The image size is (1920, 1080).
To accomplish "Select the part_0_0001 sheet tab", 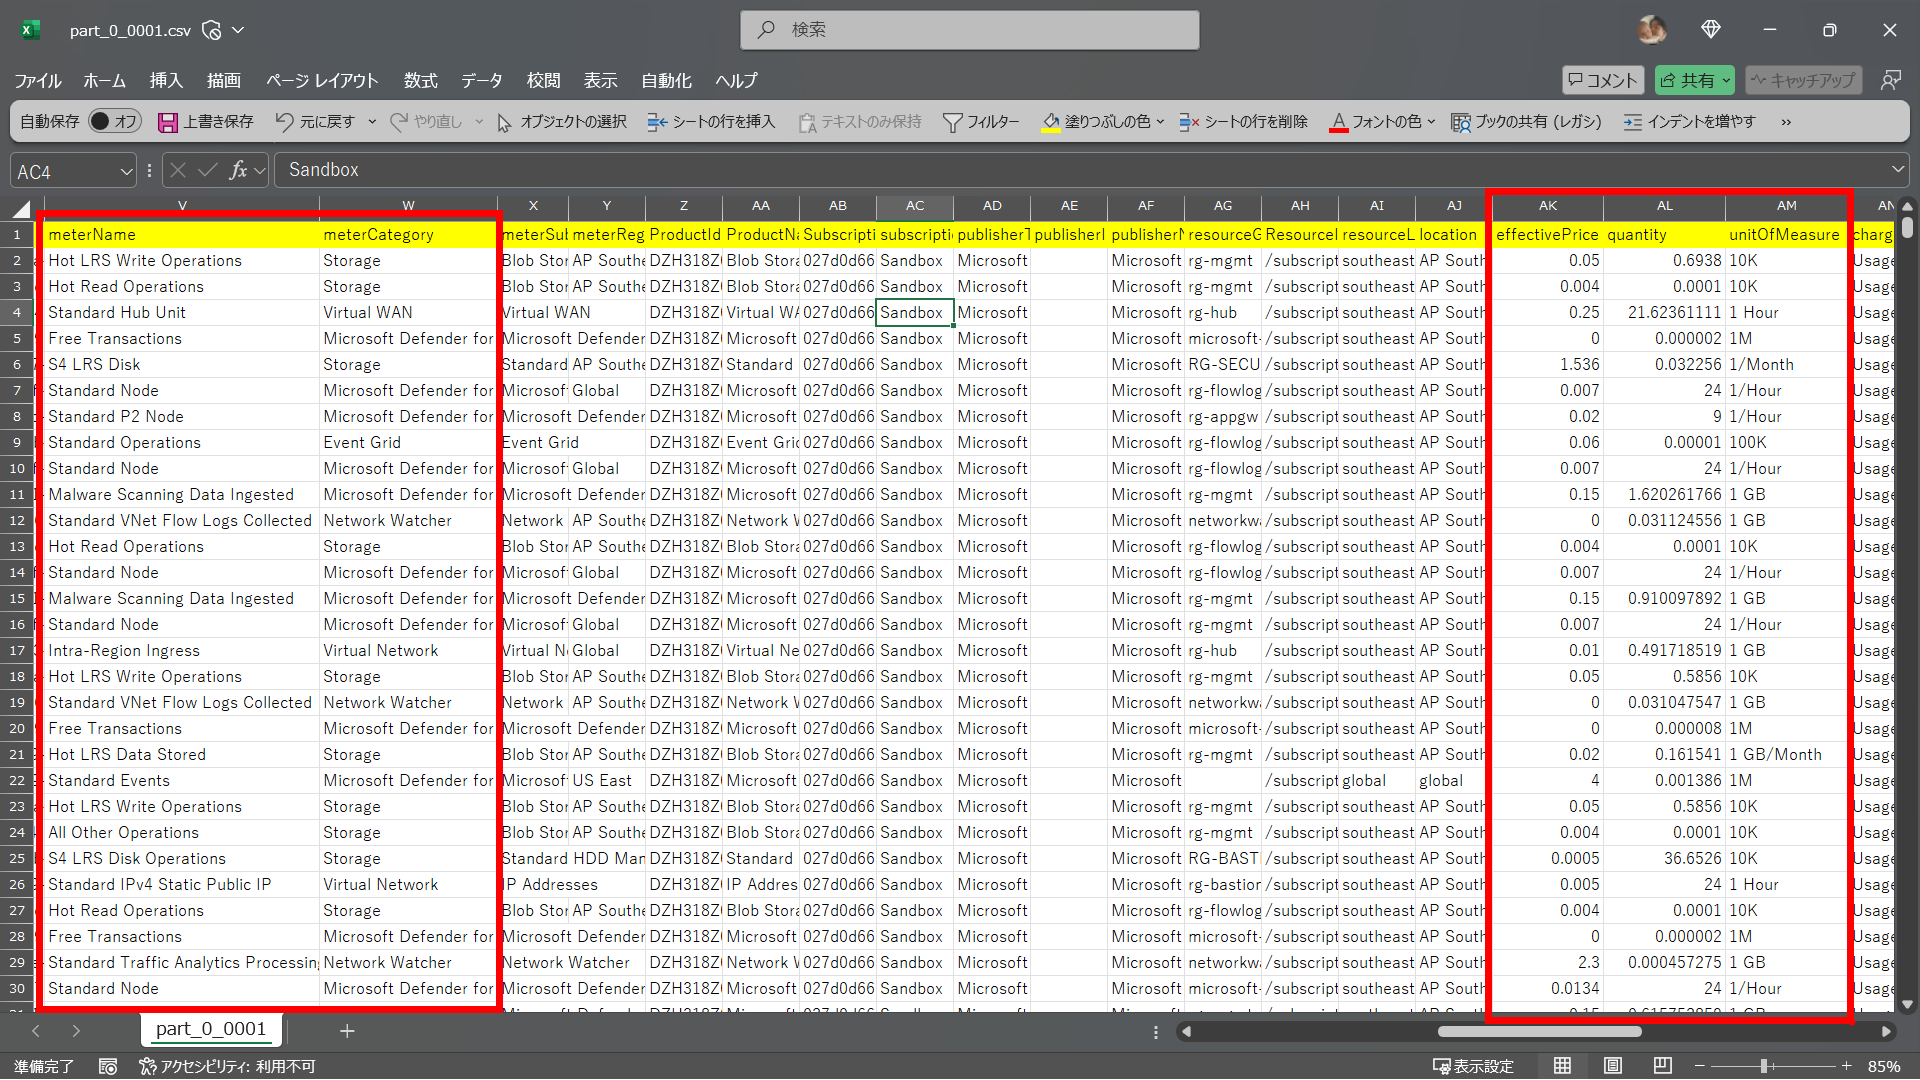I will click(x=210, y=1029).
